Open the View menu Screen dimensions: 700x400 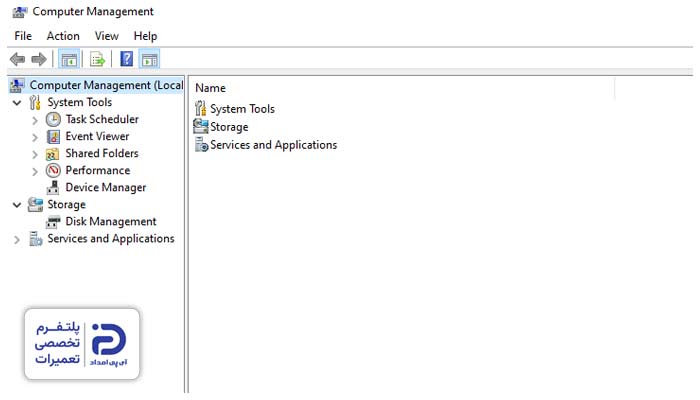106,36
